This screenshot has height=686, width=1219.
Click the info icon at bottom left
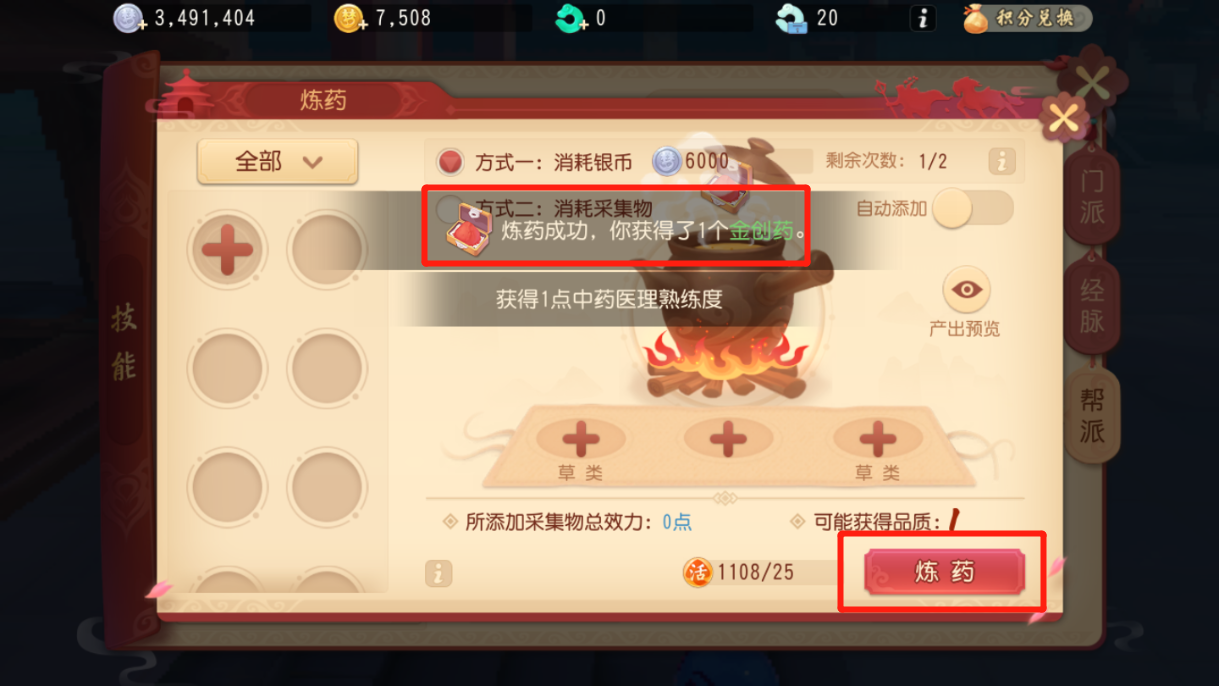438,573
